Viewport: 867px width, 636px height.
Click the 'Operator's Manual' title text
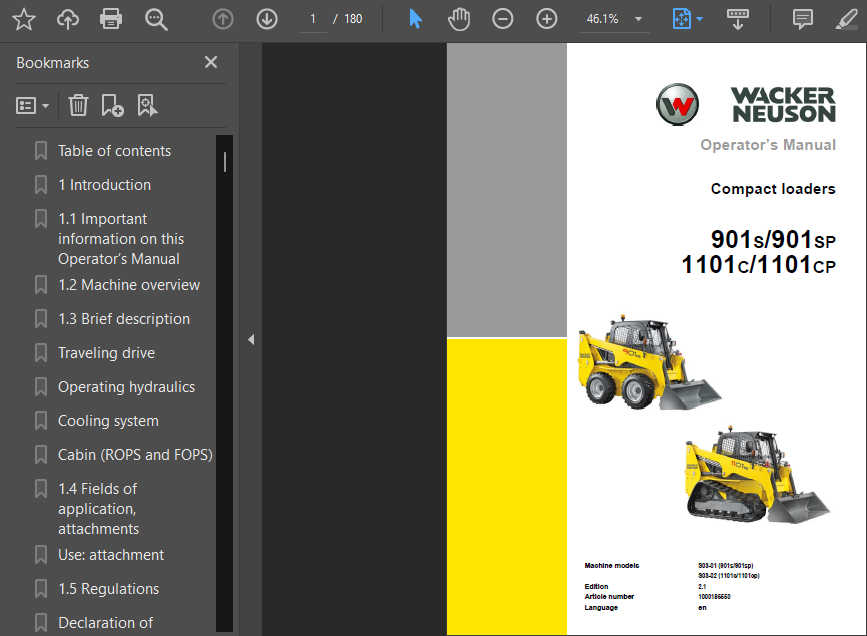tap(768, 145)
